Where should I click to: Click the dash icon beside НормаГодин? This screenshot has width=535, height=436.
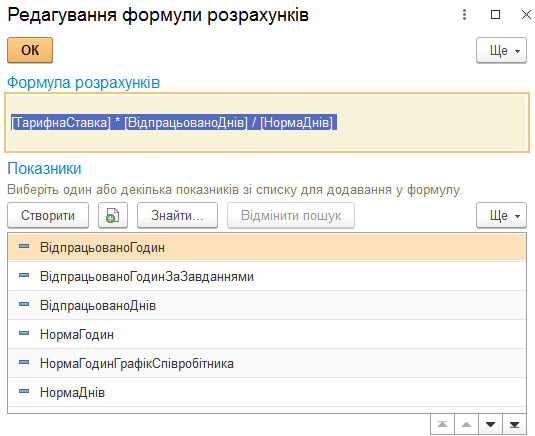(24, 333)
